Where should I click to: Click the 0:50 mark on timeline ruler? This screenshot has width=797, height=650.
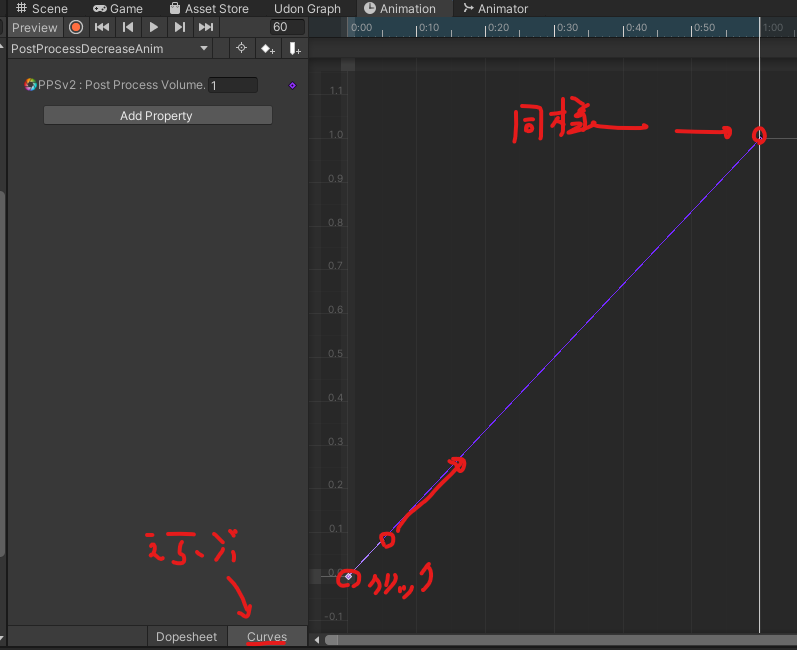(704, 27)
